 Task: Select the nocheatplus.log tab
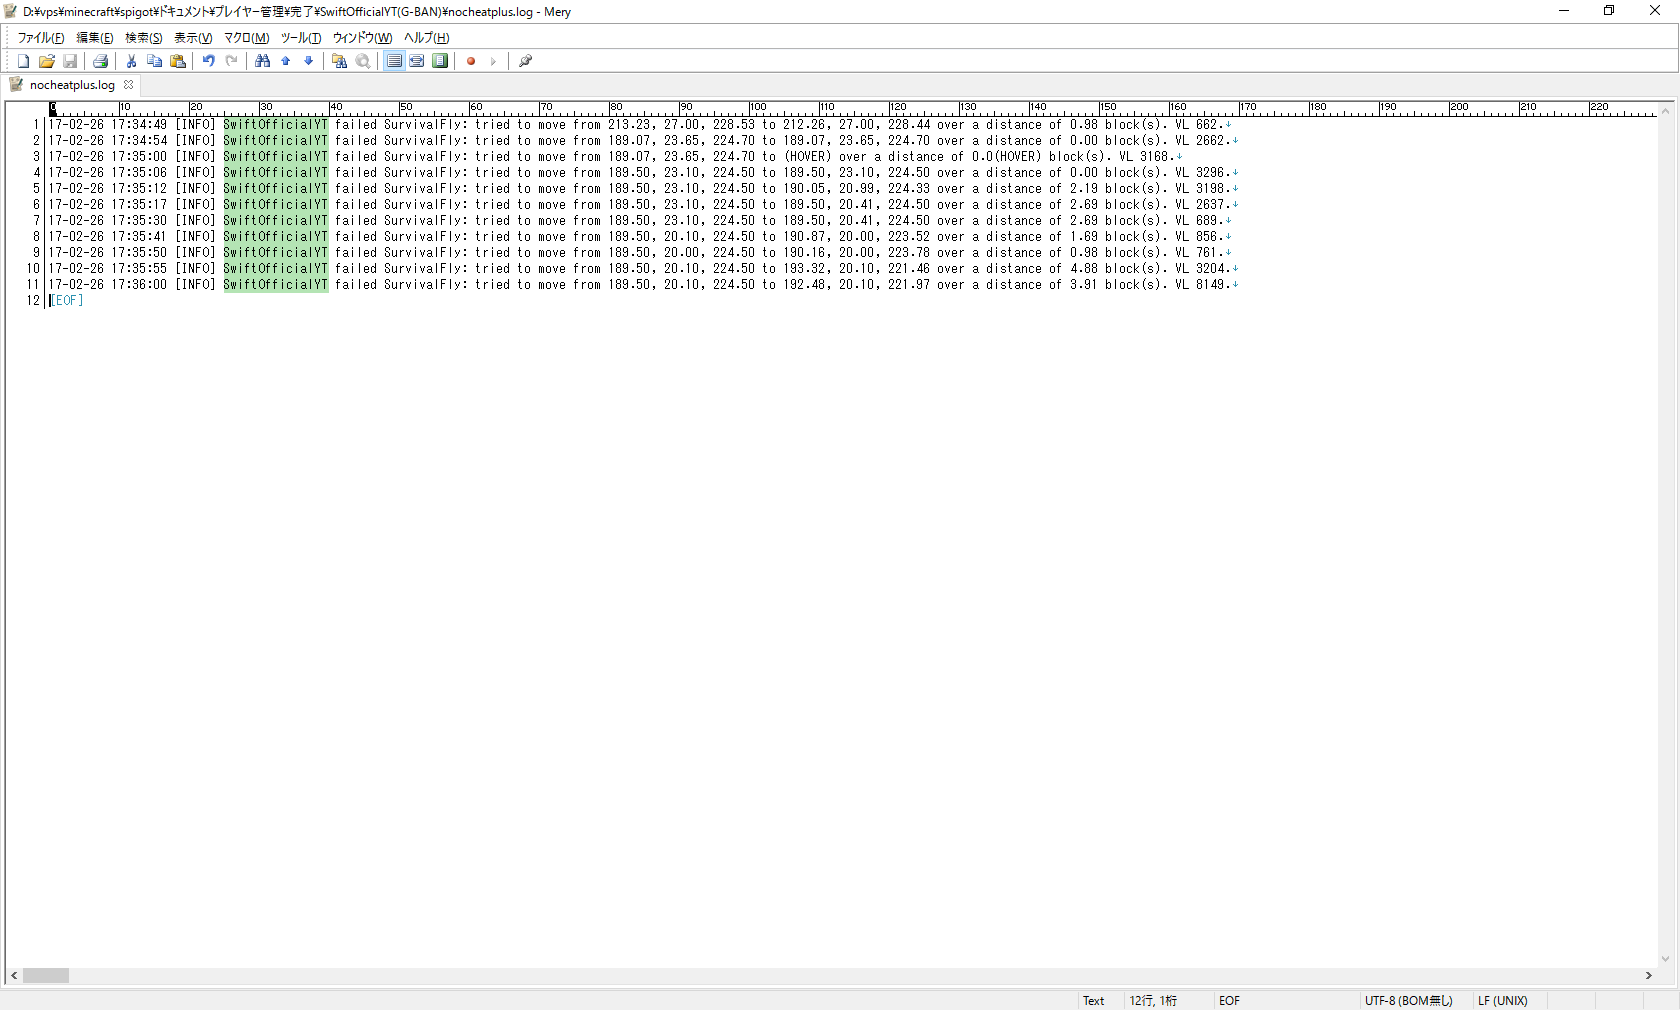pos(72,85)
